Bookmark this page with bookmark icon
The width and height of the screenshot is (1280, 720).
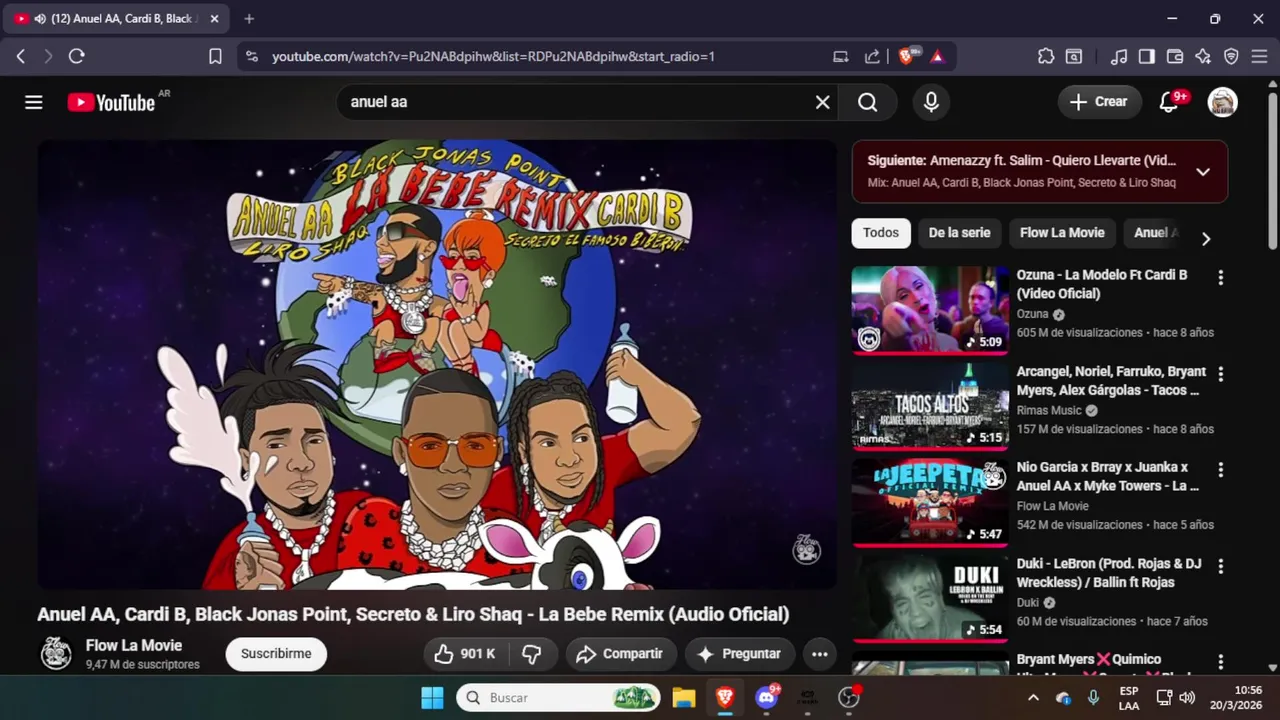point(215,57)
